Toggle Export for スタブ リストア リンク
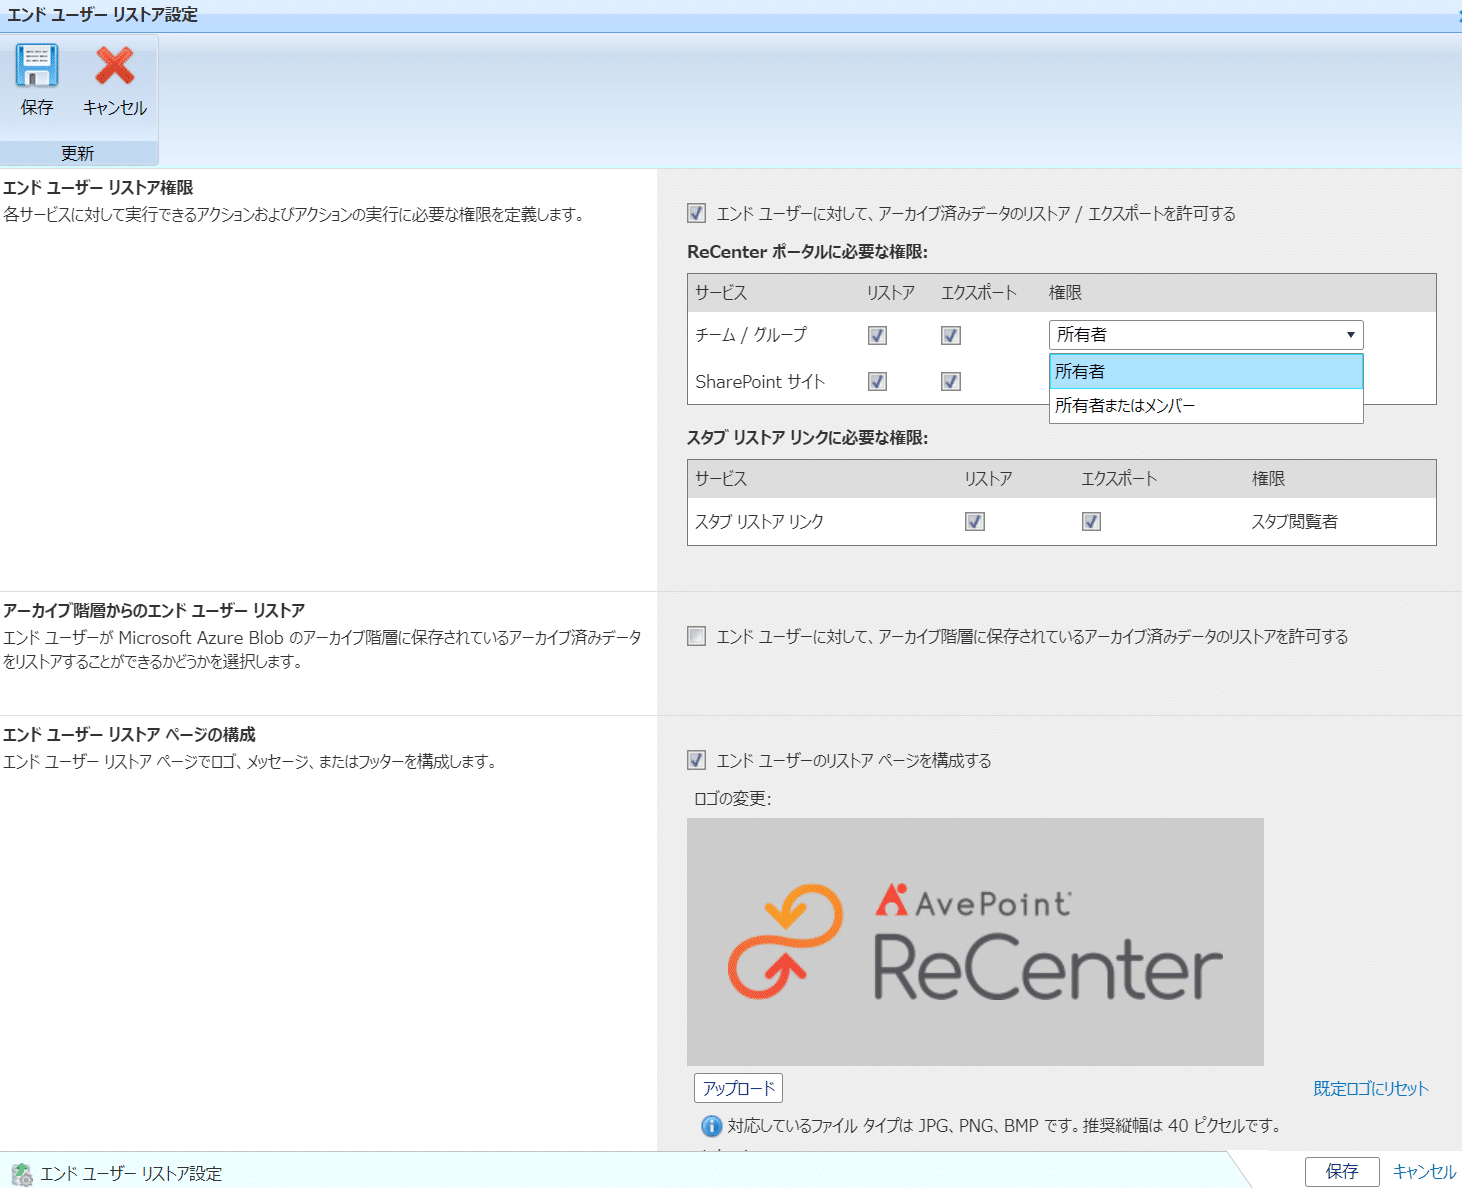Image resolution: width=1462 pixels, height=1188 pixels. [1091, 521]
